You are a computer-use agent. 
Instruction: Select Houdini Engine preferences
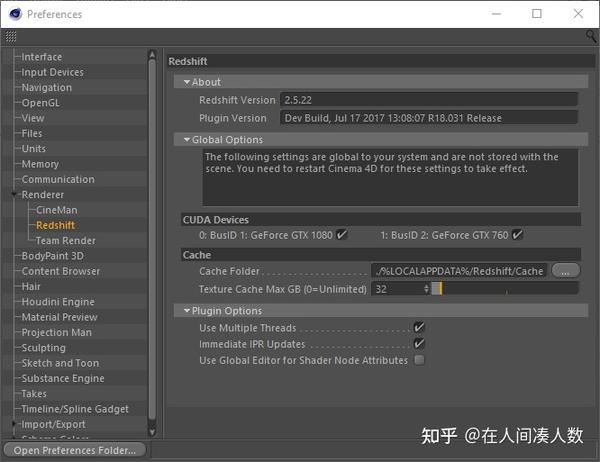click(x=58, y=302)
